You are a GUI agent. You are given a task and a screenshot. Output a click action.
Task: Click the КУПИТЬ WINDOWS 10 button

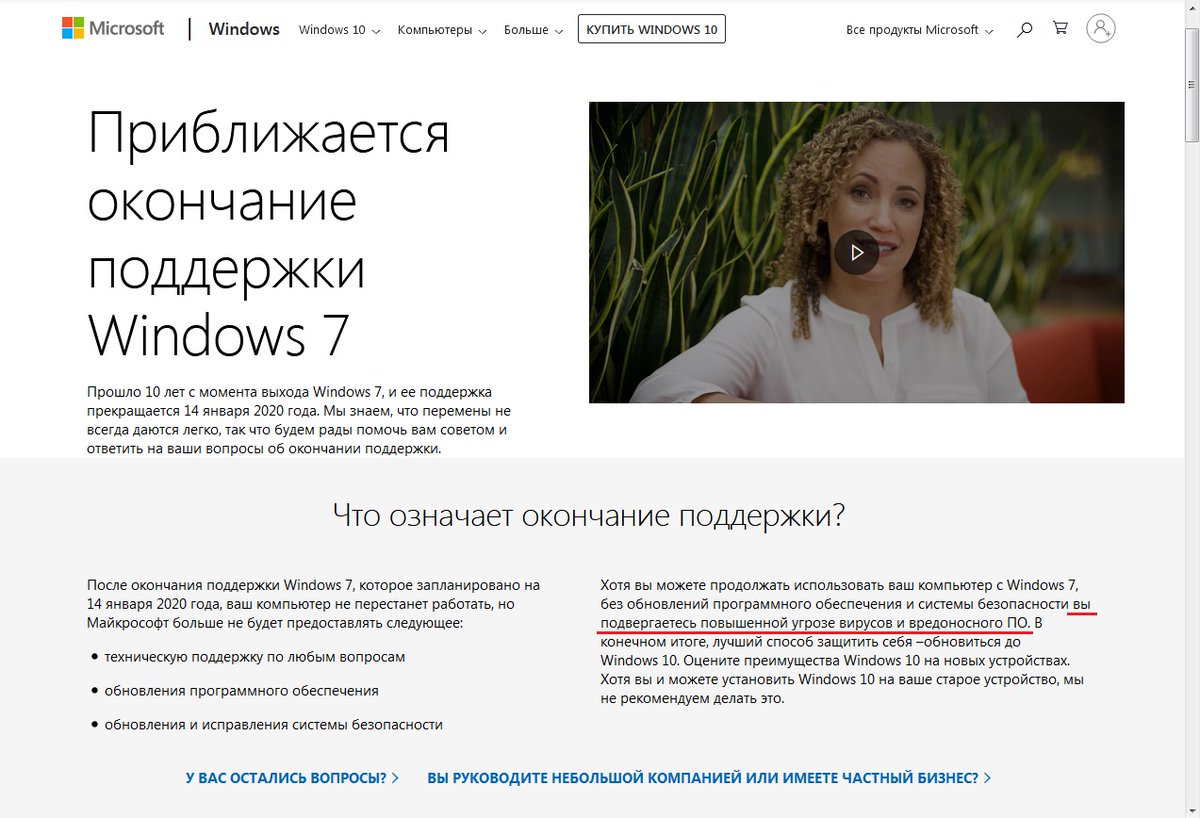(651, 28)
